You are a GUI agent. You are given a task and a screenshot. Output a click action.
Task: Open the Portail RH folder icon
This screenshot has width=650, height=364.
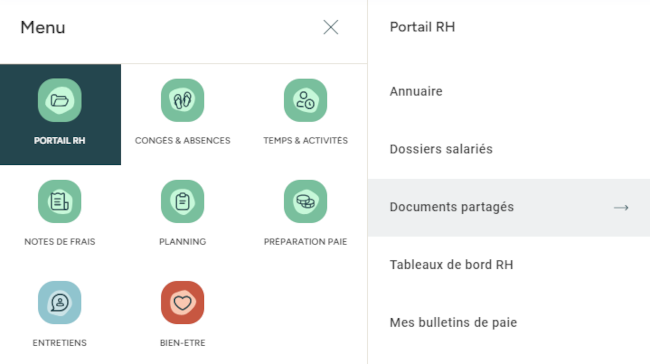pyautogui.click(x=60, y=100)
